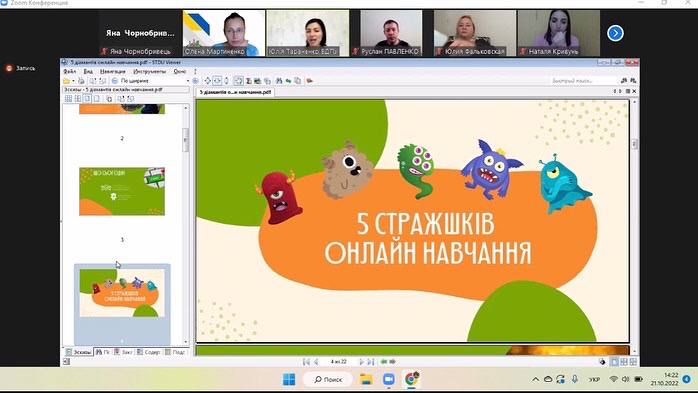Click the print icon in toolbar
The height and width of the screenshot is (393, 698).
click(x=81, y=81)
